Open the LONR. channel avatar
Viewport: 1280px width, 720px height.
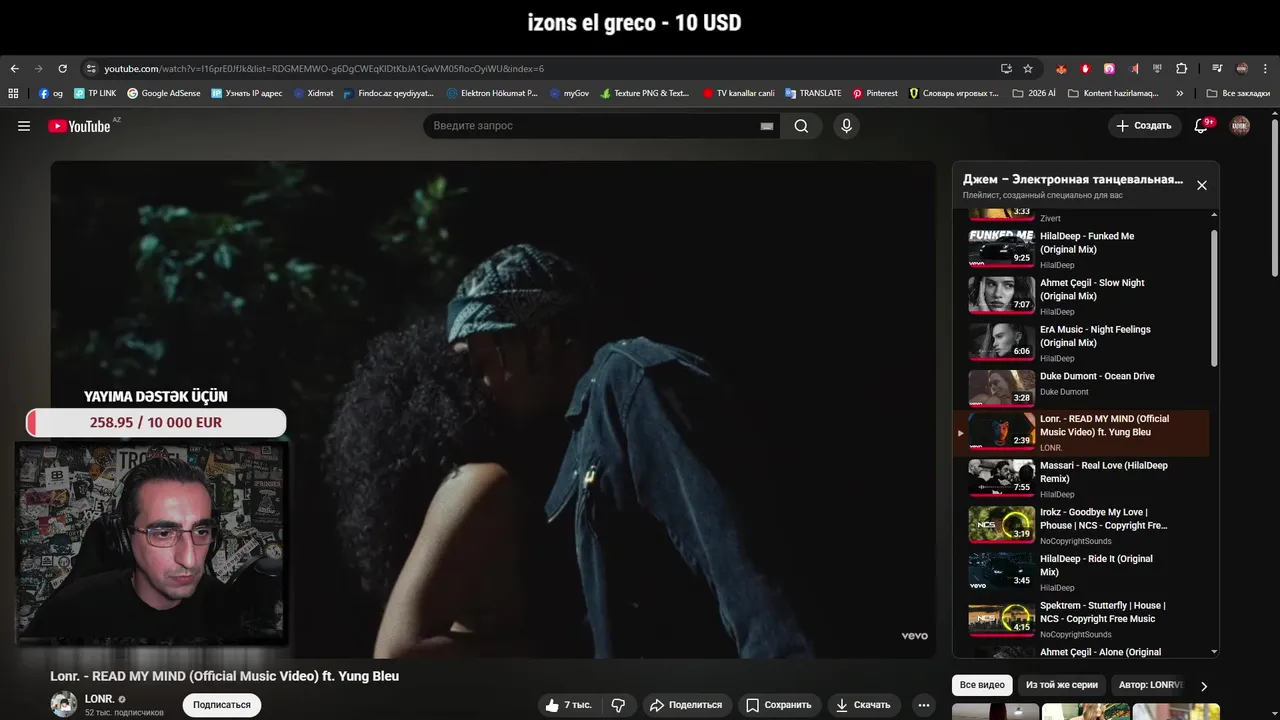pyautogui.click(x=64, y=704)
